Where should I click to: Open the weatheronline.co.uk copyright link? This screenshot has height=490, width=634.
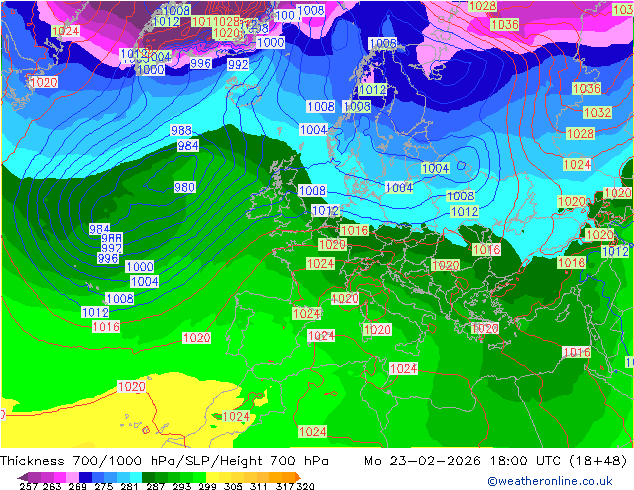(550, 481)
